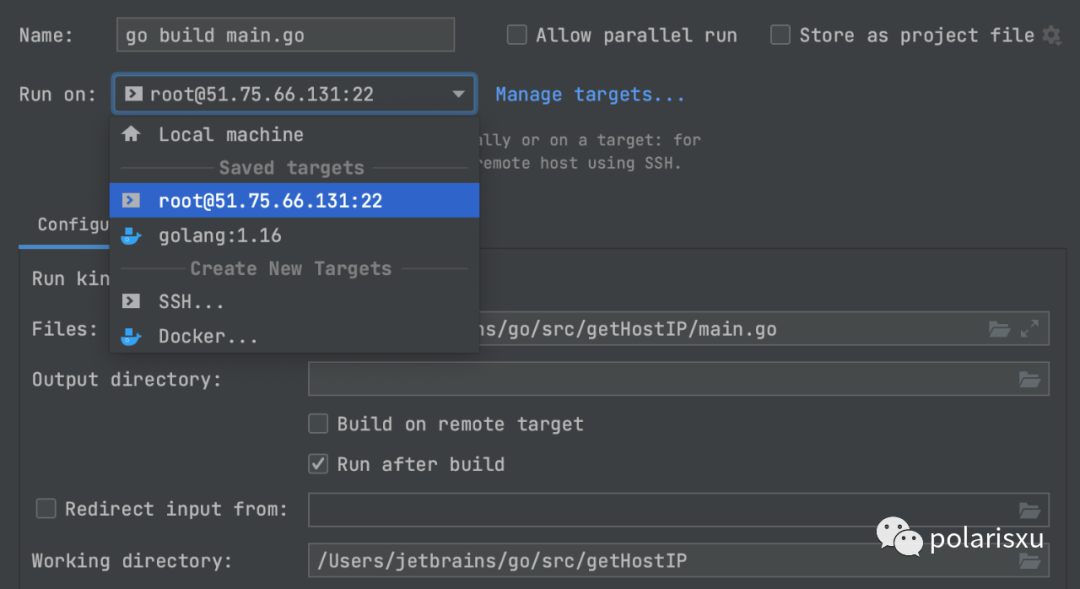Screen dimensions: 1080x589
Task: Click the expand arrows icon in Files field
Action: pos(1030,329)
